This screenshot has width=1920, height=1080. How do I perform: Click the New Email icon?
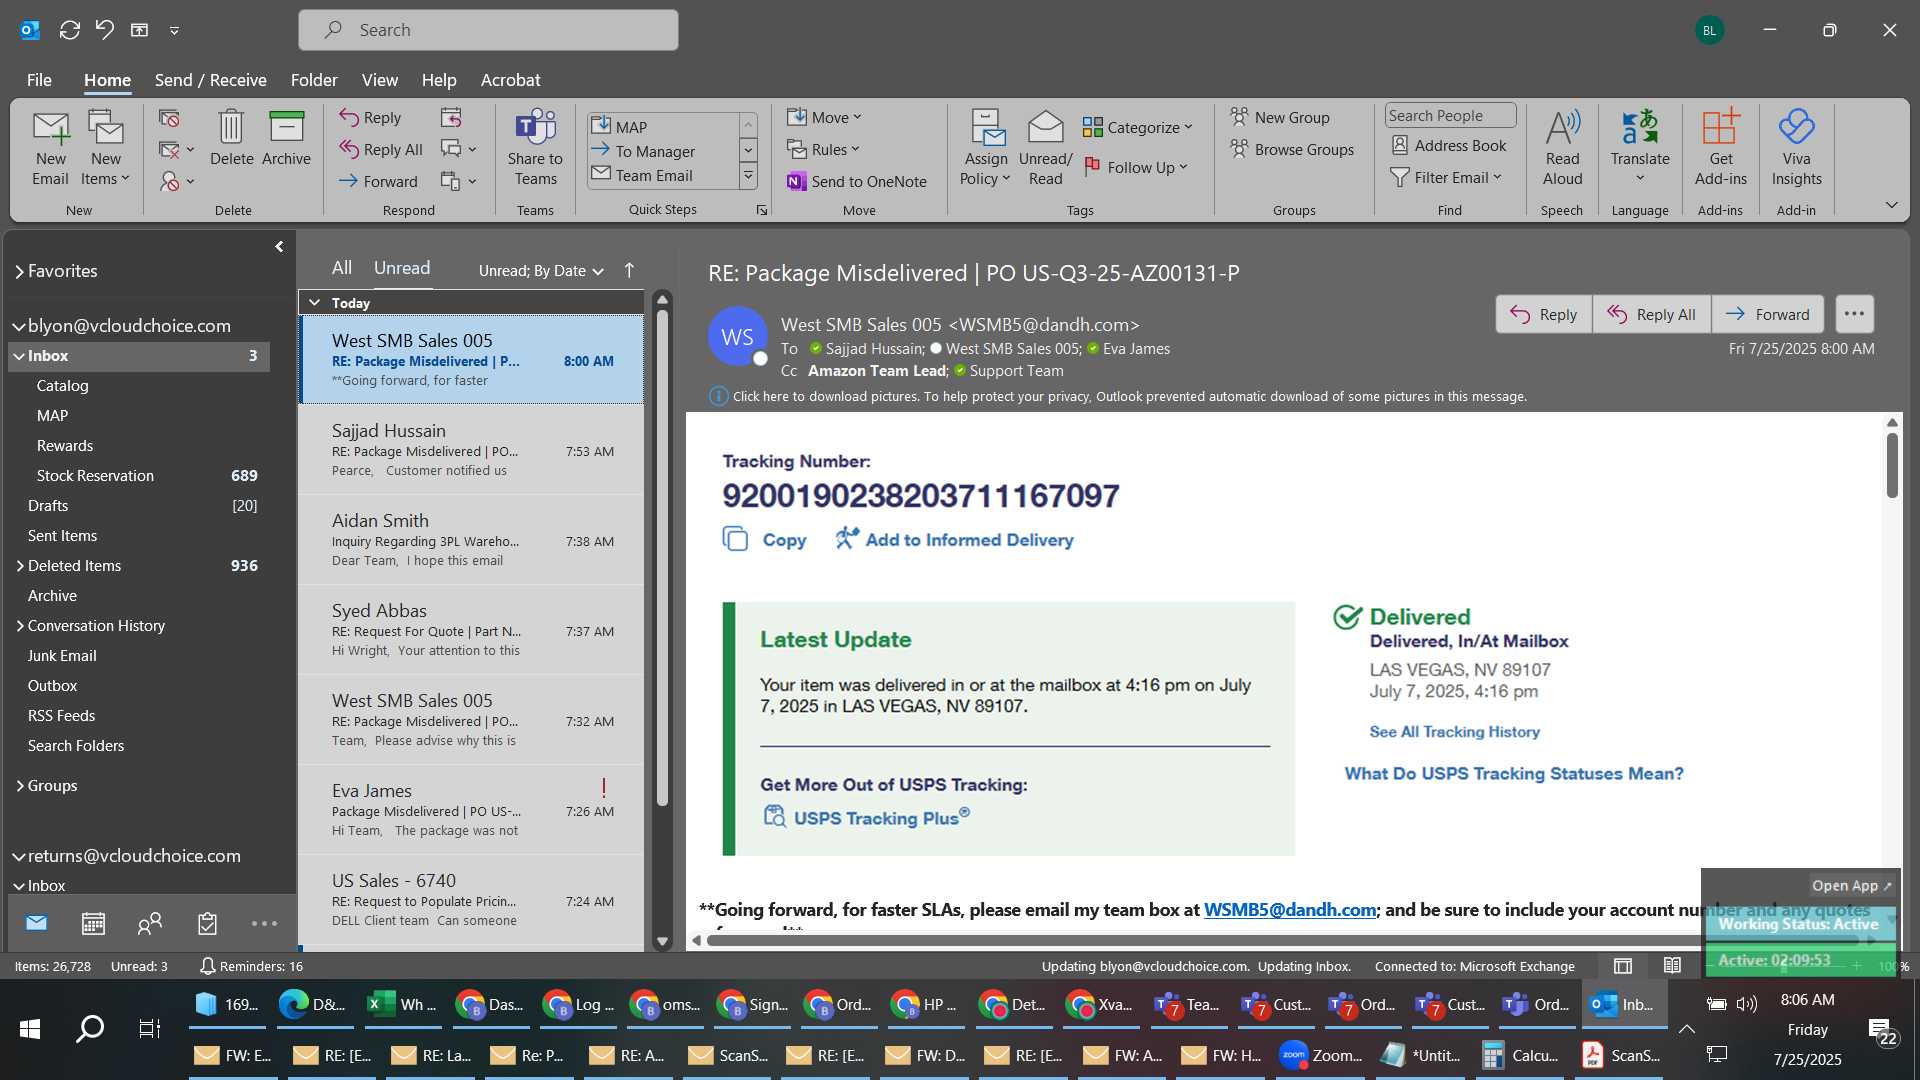pyautogui.click(x=50, y=148)
